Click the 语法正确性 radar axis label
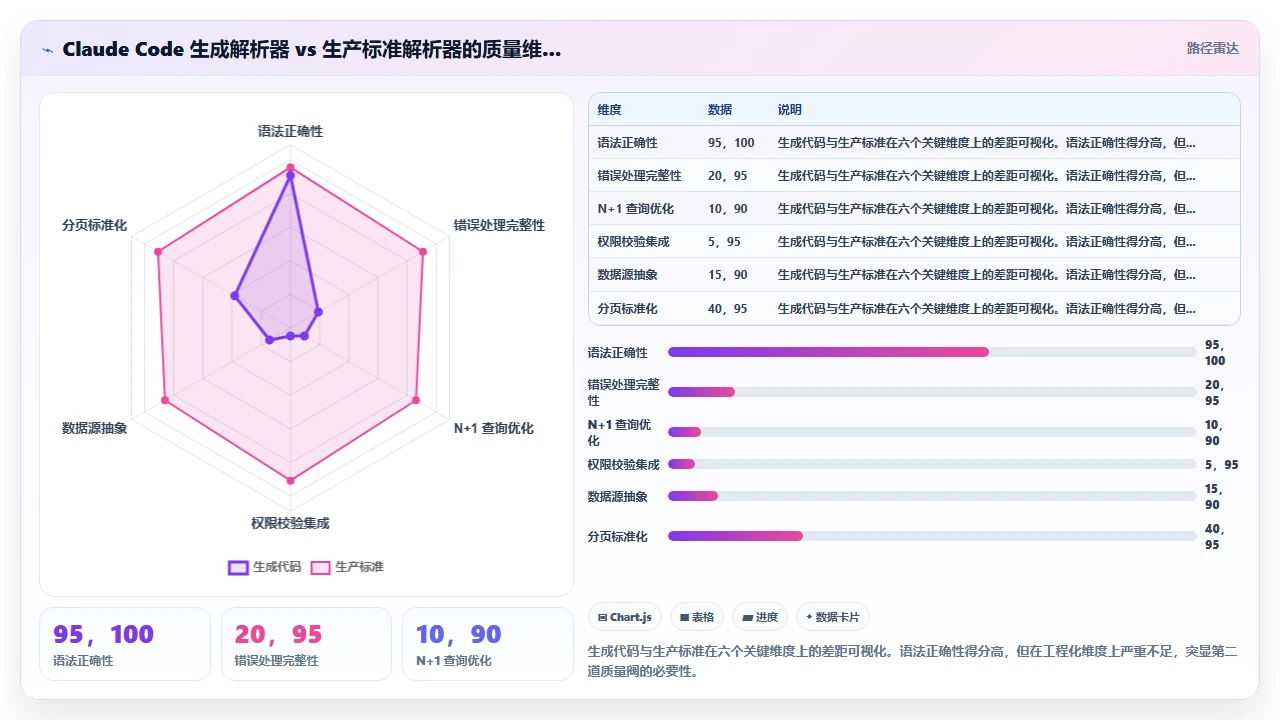The height and width of the screenshot is (720, 1280). (x=290, y=131)
